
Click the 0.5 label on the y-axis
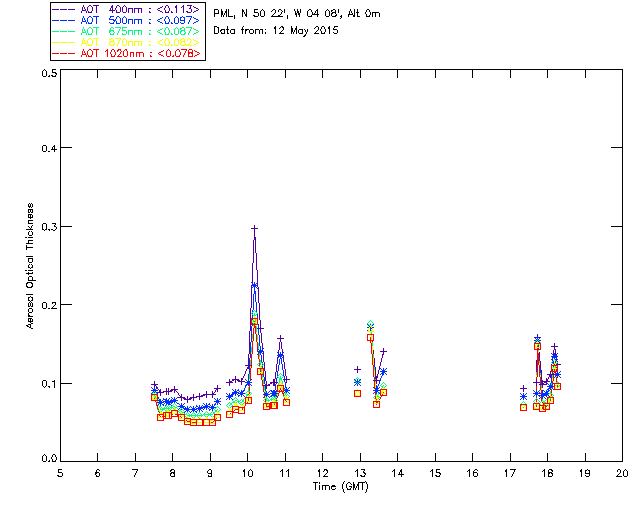[x=49, y=73]
